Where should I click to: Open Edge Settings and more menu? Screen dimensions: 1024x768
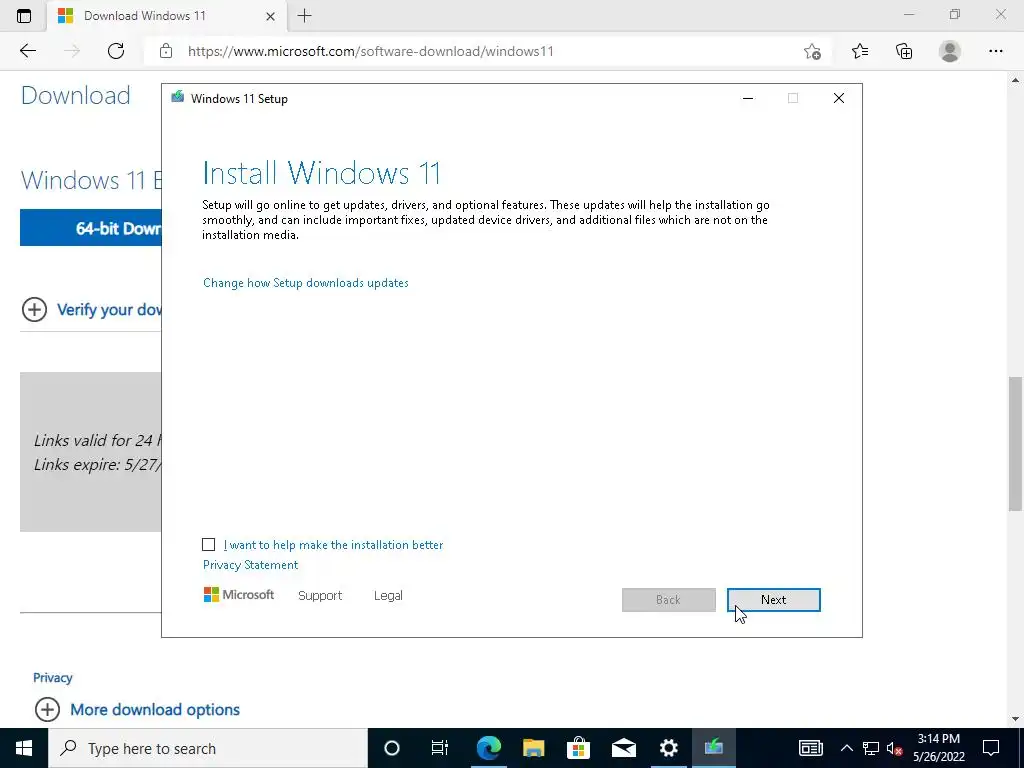click(x=995, y=51)
